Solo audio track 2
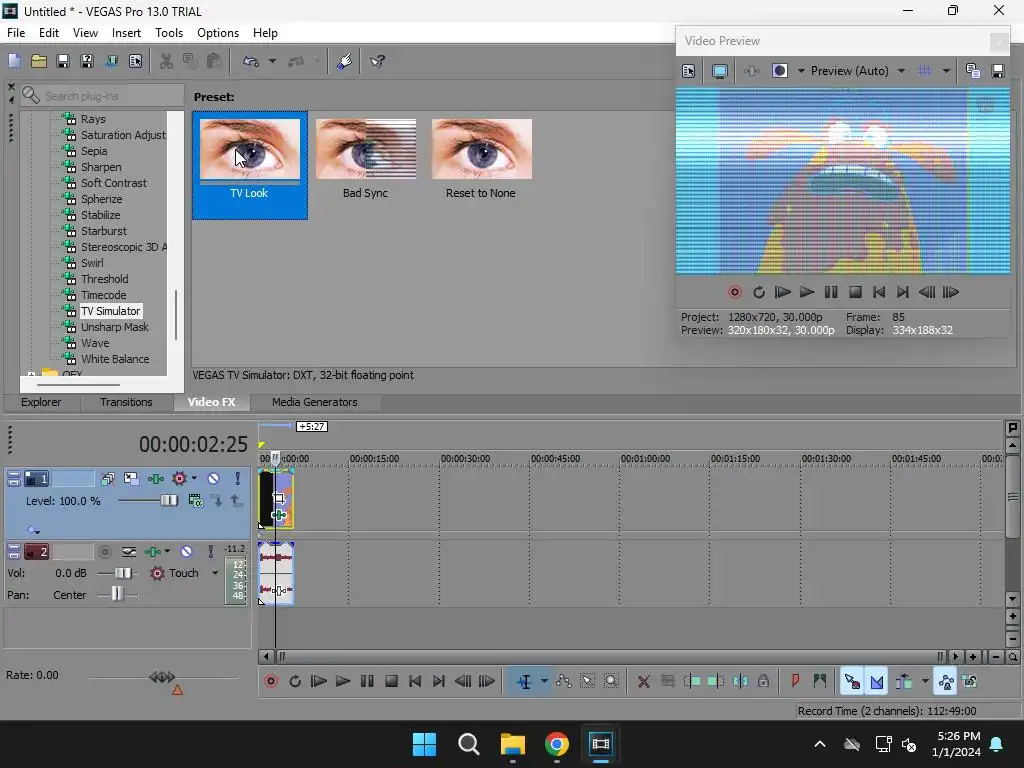1024x768 pixels. click(x=210, y=552)
